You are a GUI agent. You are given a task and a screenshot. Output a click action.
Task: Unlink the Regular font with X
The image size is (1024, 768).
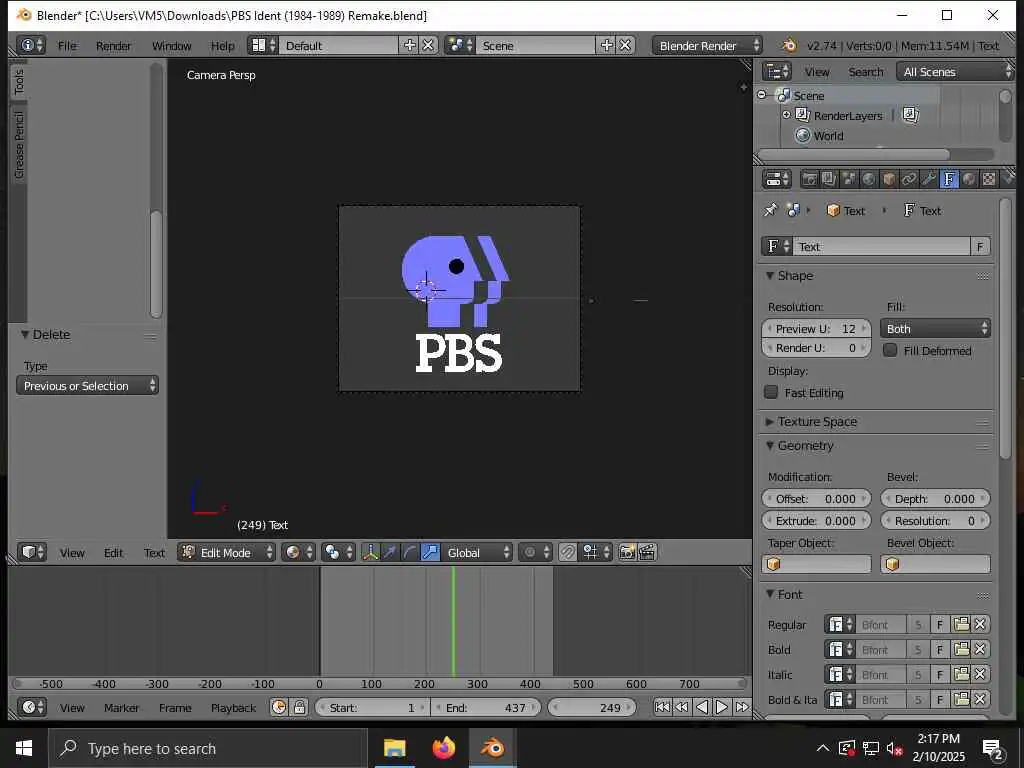tap(980, 625)
